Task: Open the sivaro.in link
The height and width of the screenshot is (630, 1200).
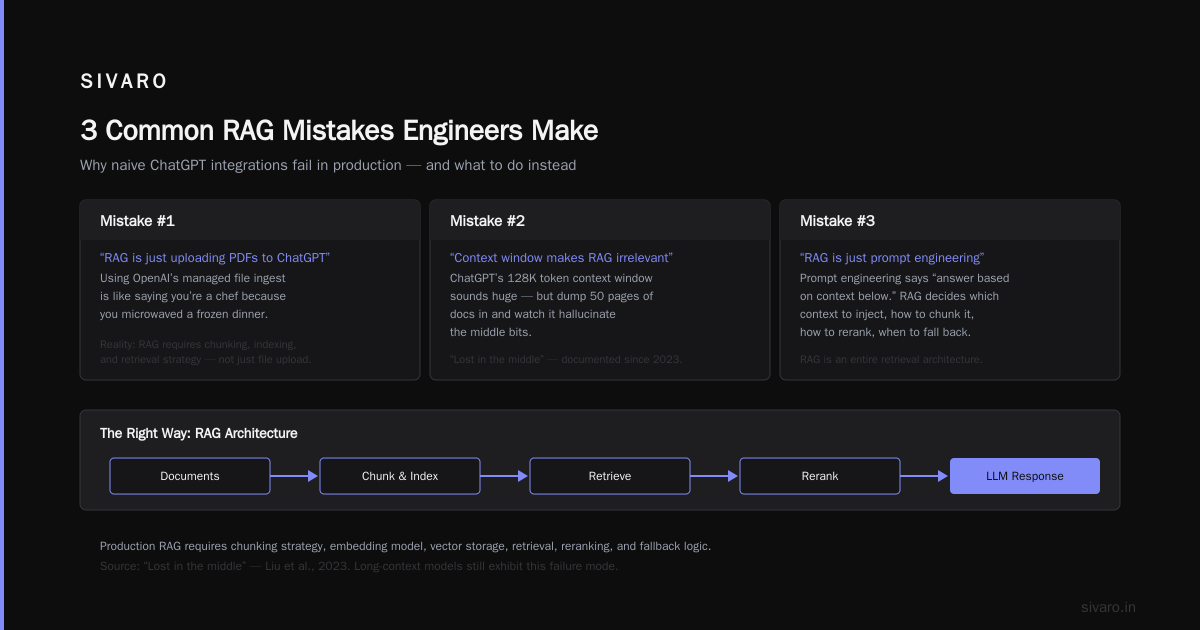Action: pos(1109,607)
